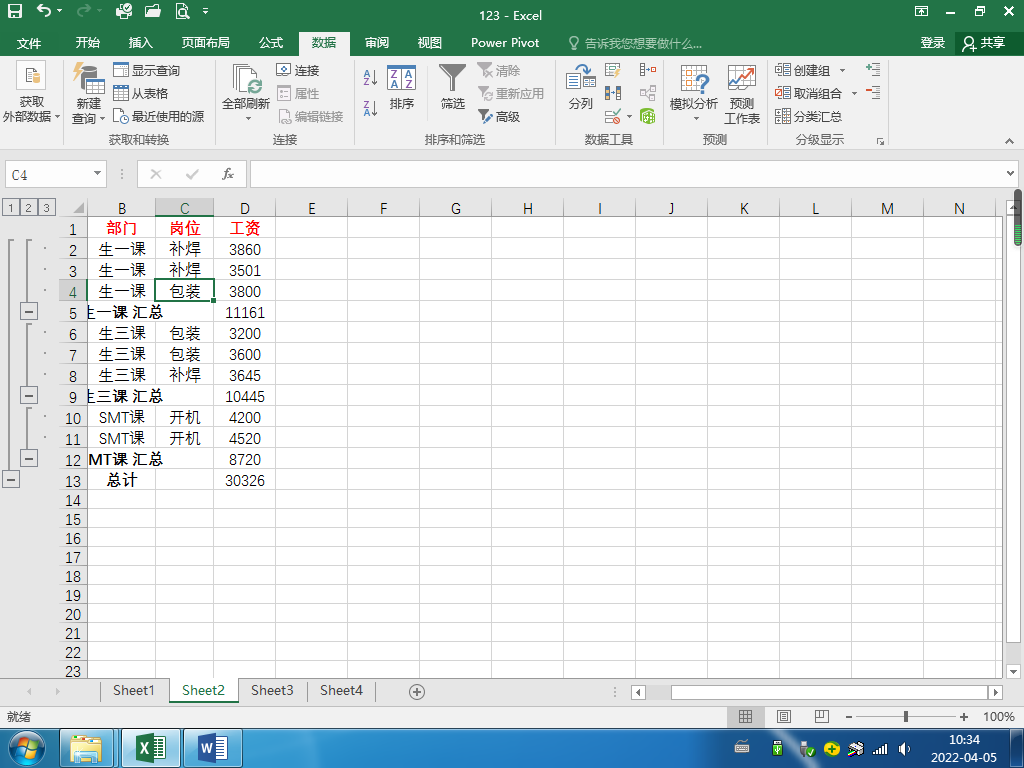Open the Power Pivot tab
Image resolution: width=1024 pixels, height=768 pixels.
pos(505,43)
